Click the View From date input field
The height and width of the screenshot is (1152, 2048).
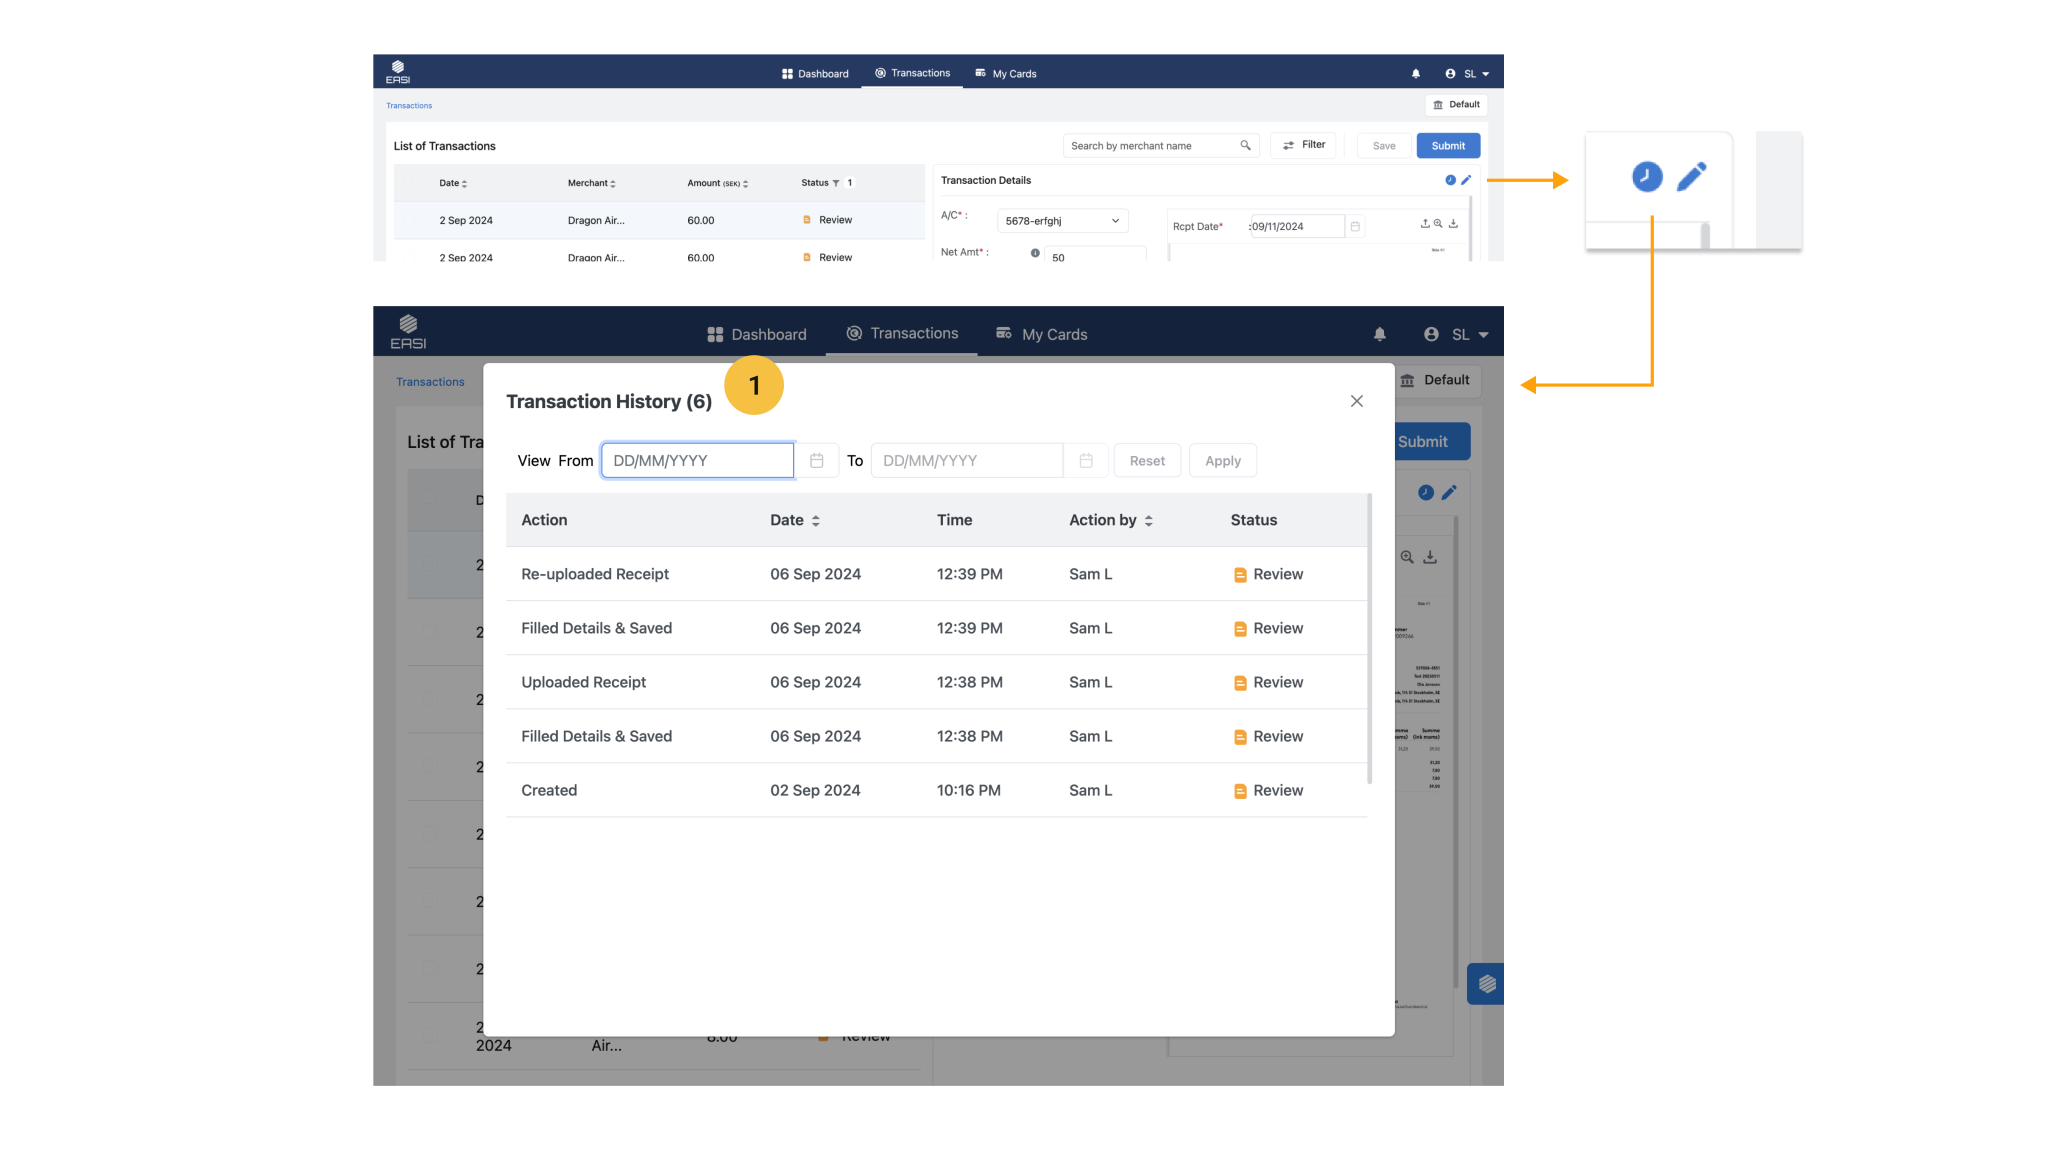(697, 461)
